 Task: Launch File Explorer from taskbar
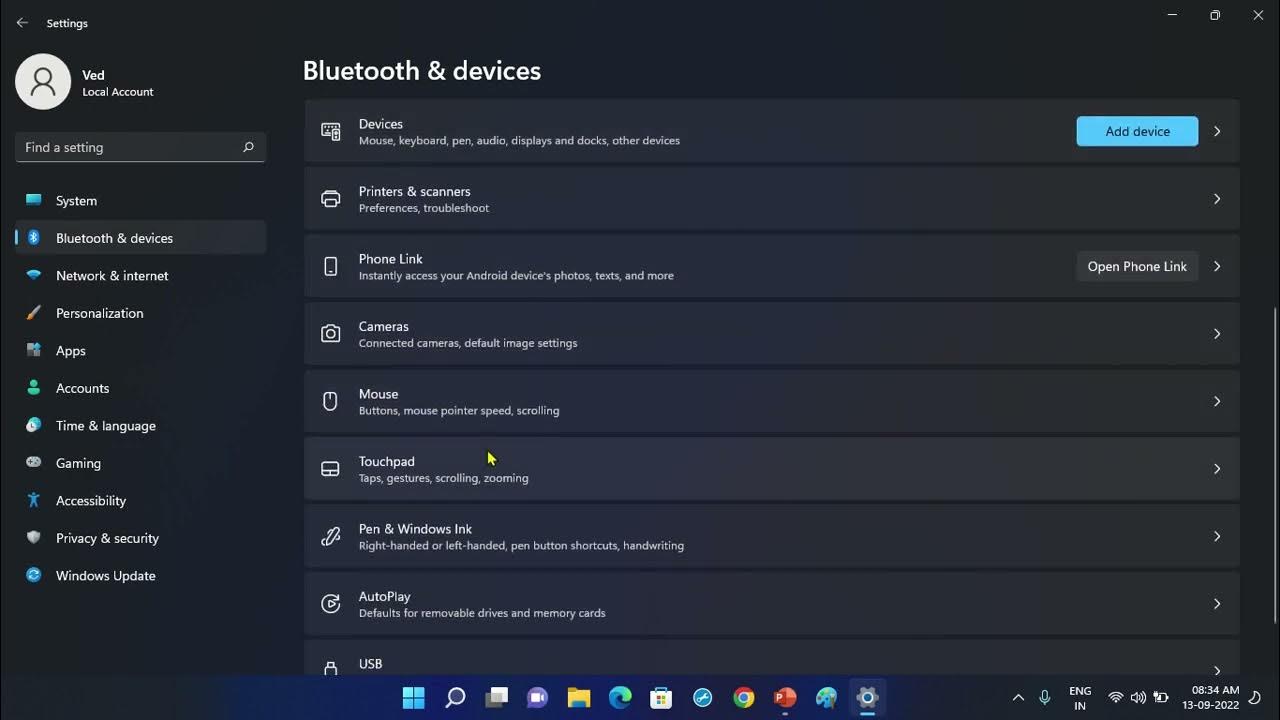[579, 697]
